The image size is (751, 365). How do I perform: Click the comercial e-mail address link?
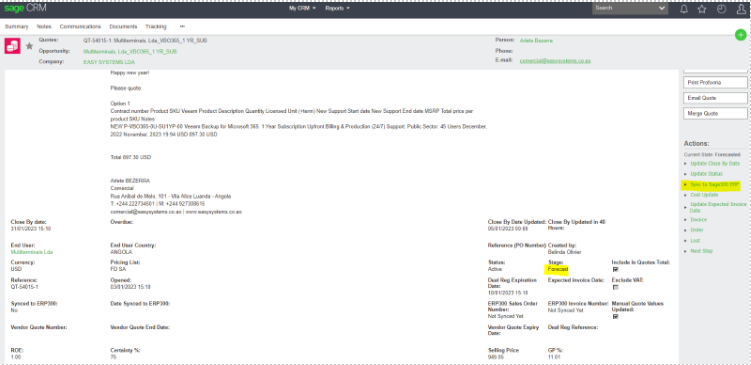click(x=555, y=61)
